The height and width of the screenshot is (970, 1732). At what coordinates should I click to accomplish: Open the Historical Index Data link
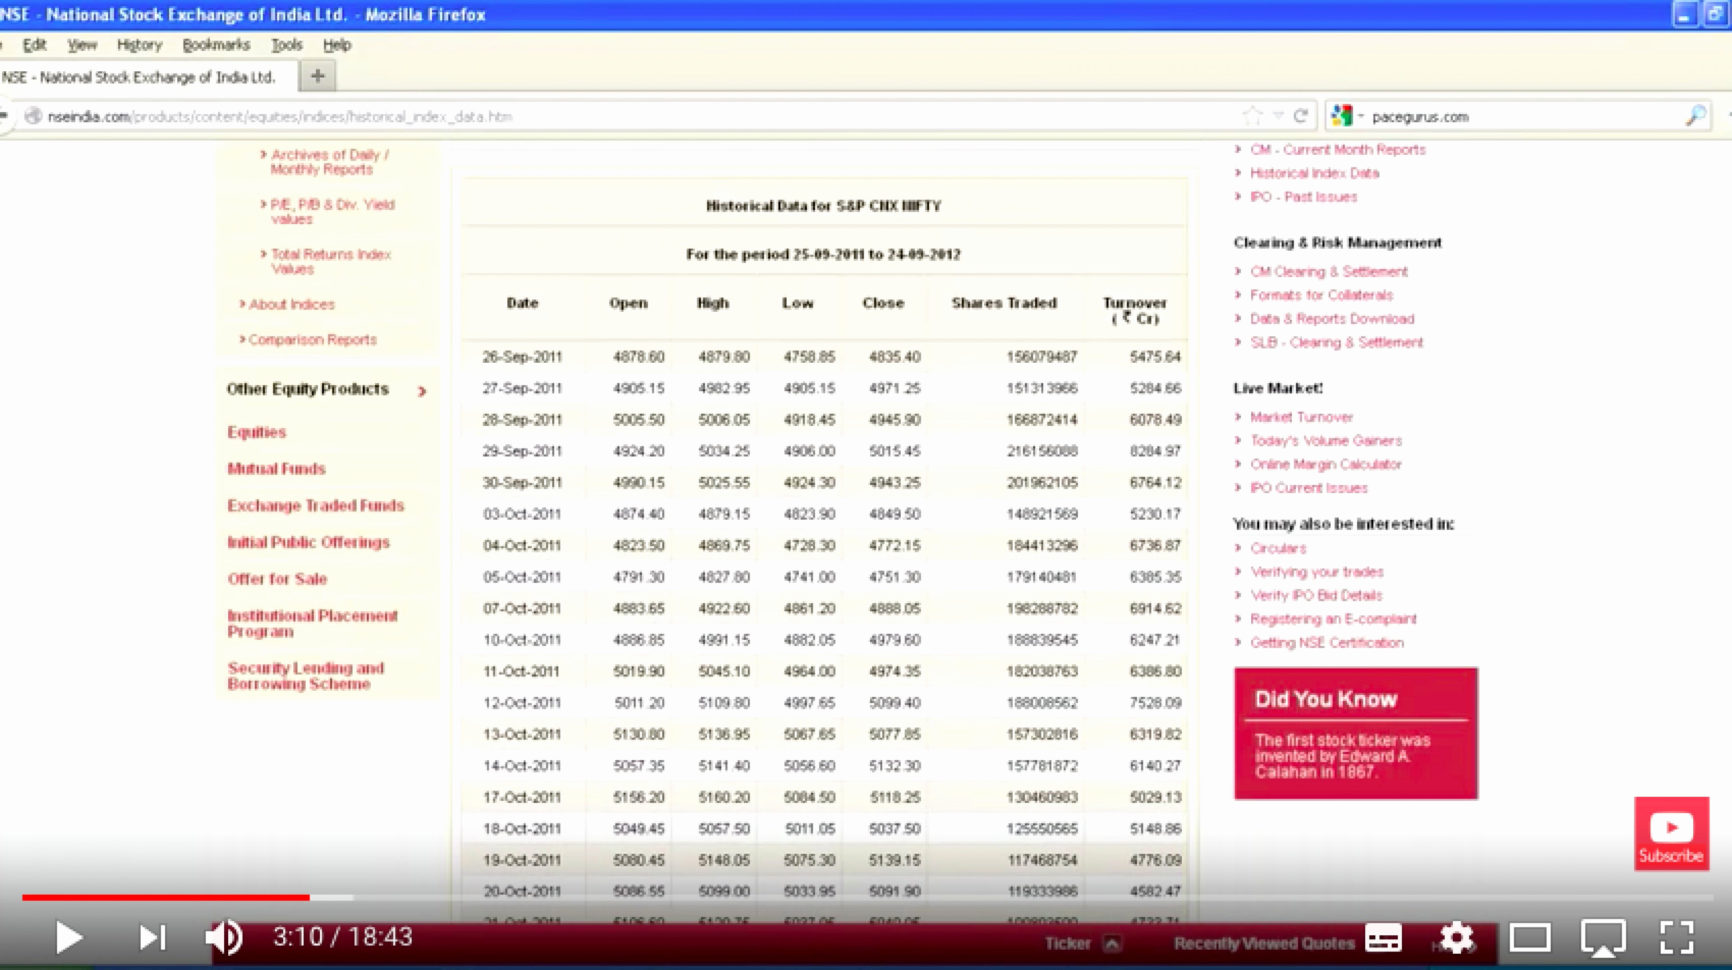click(x=1313, y=173)
